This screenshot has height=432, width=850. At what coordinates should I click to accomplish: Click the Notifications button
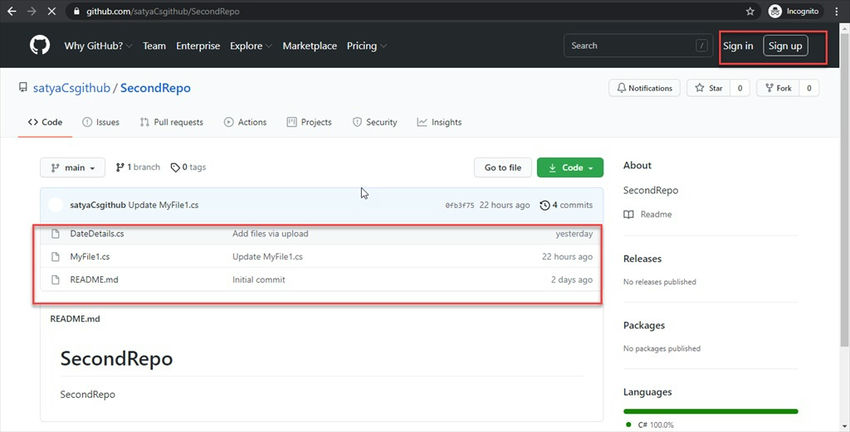click(x=645, y=88)
